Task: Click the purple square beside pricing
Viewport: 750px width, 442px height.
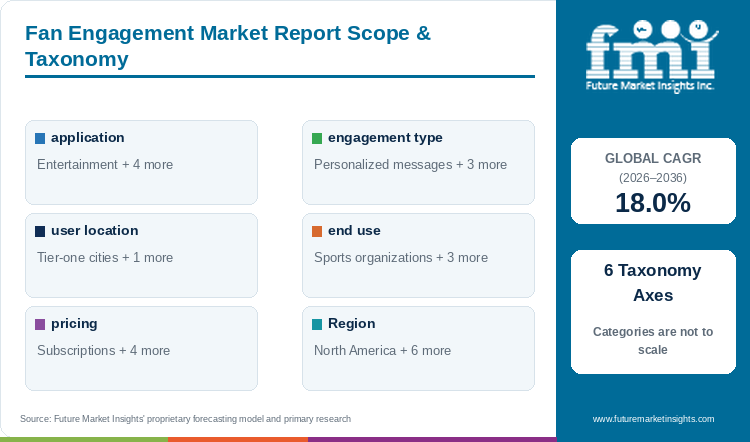Action: pyautogui.click(x=40, y=324)
